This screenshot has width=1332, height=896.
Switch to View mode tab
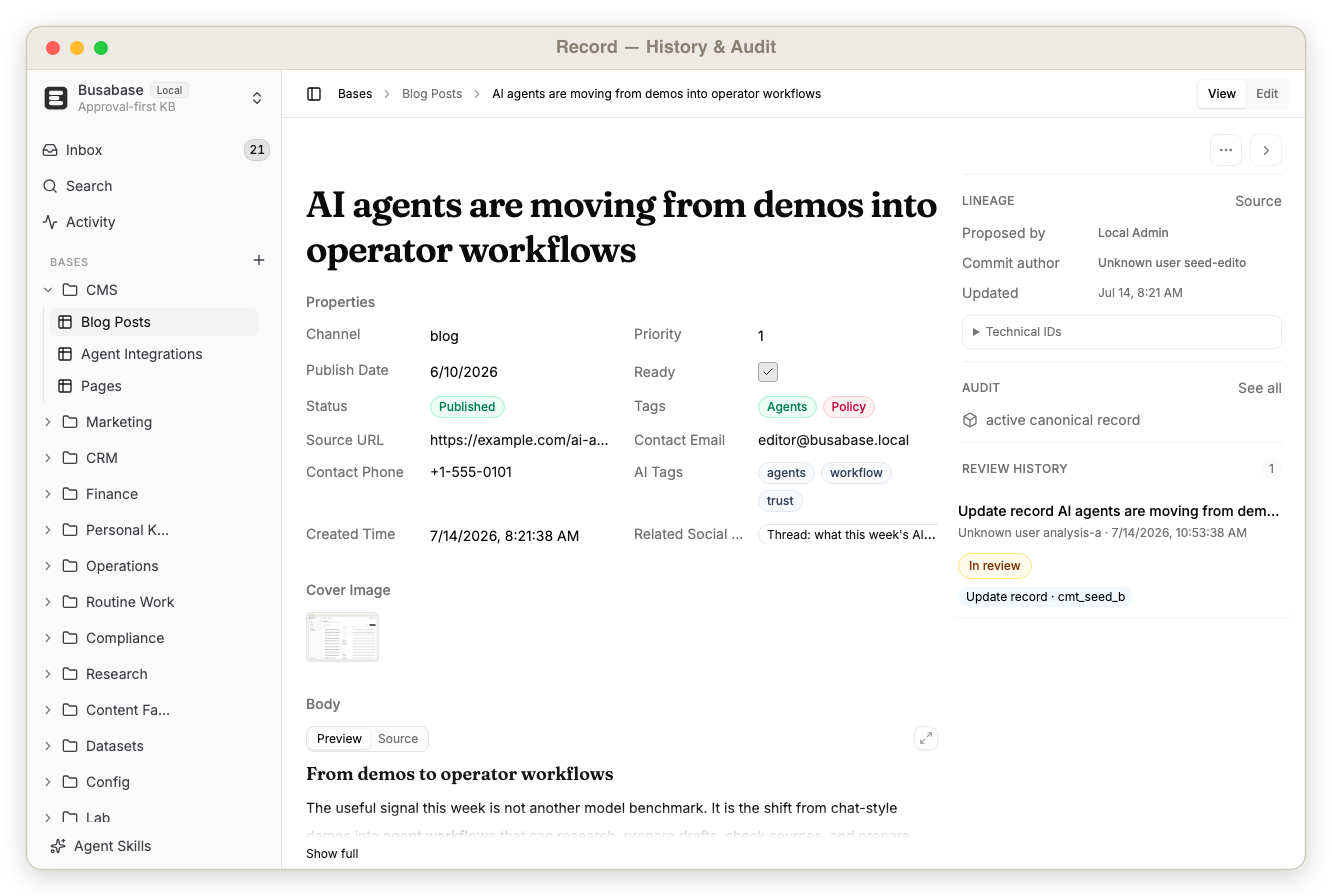click(x=1222, y=94)
